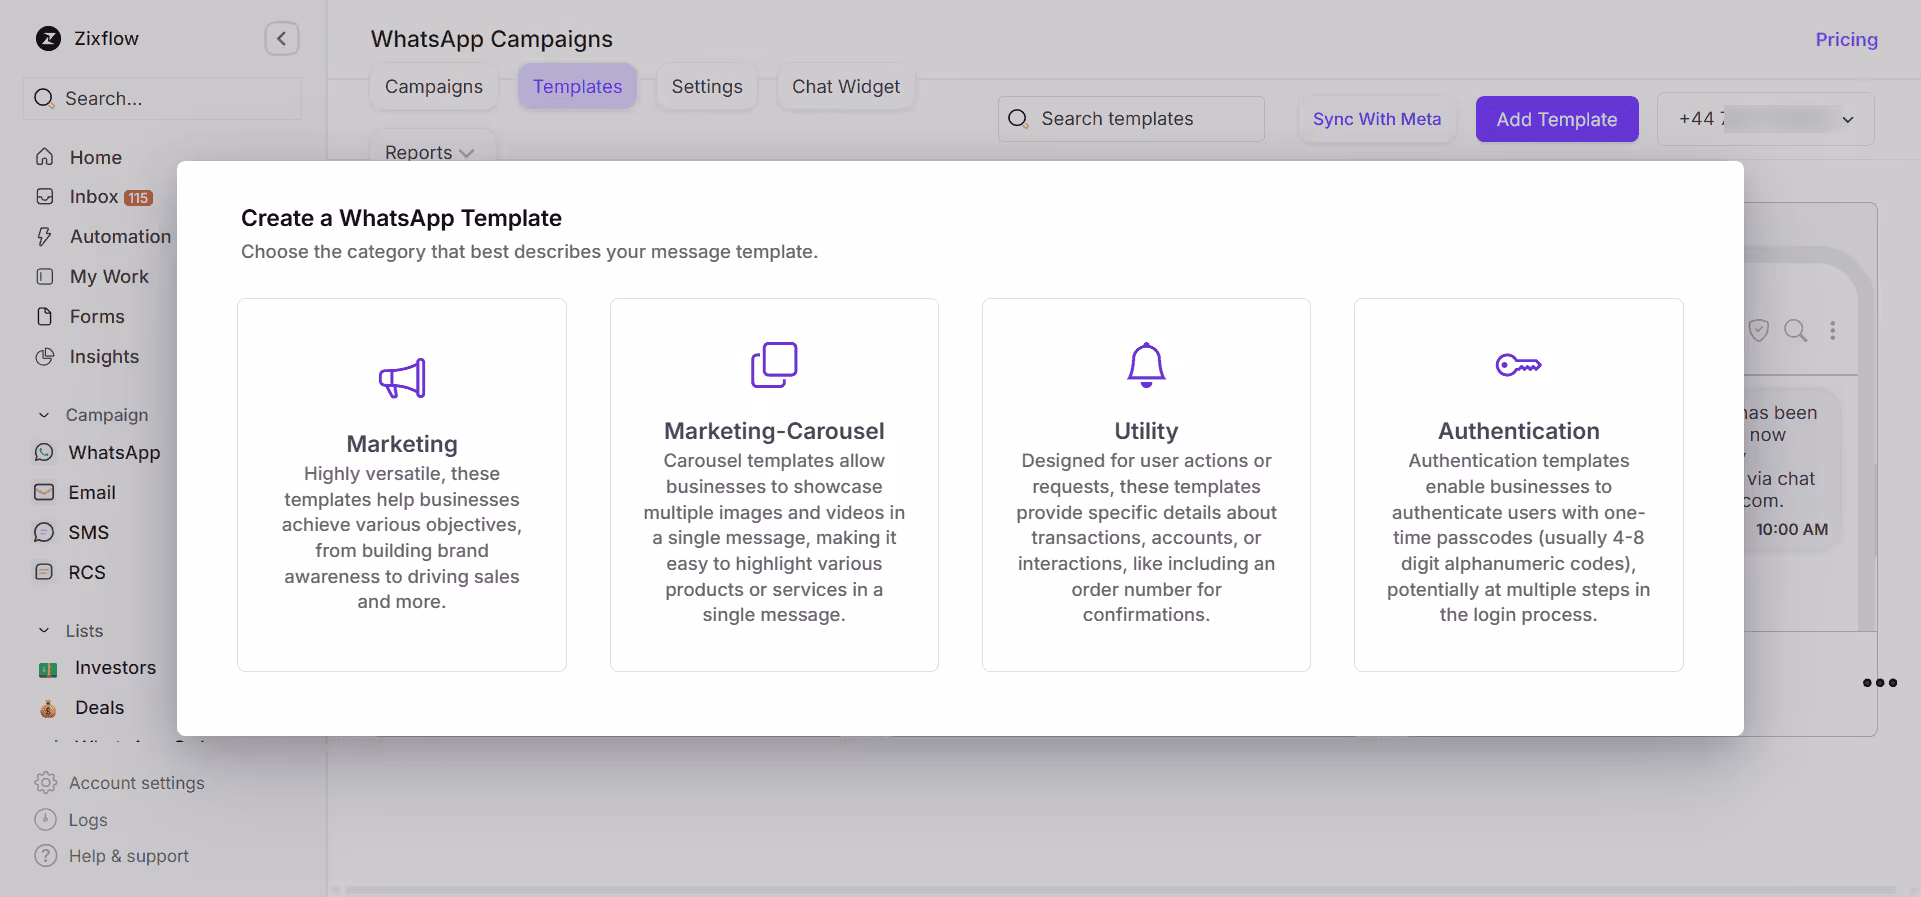
Task: Open WhatsApp campaign channel
Action: [114, 453]
